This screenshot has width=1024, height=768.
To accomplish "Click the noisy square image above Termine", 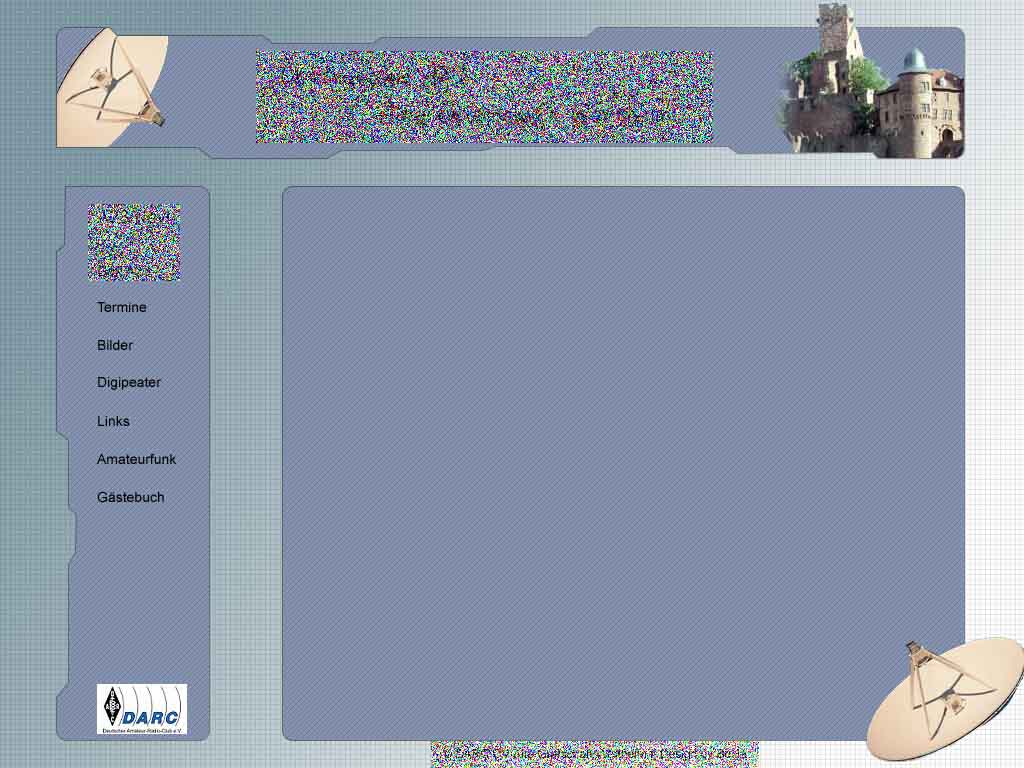I will tap(134, 242).
